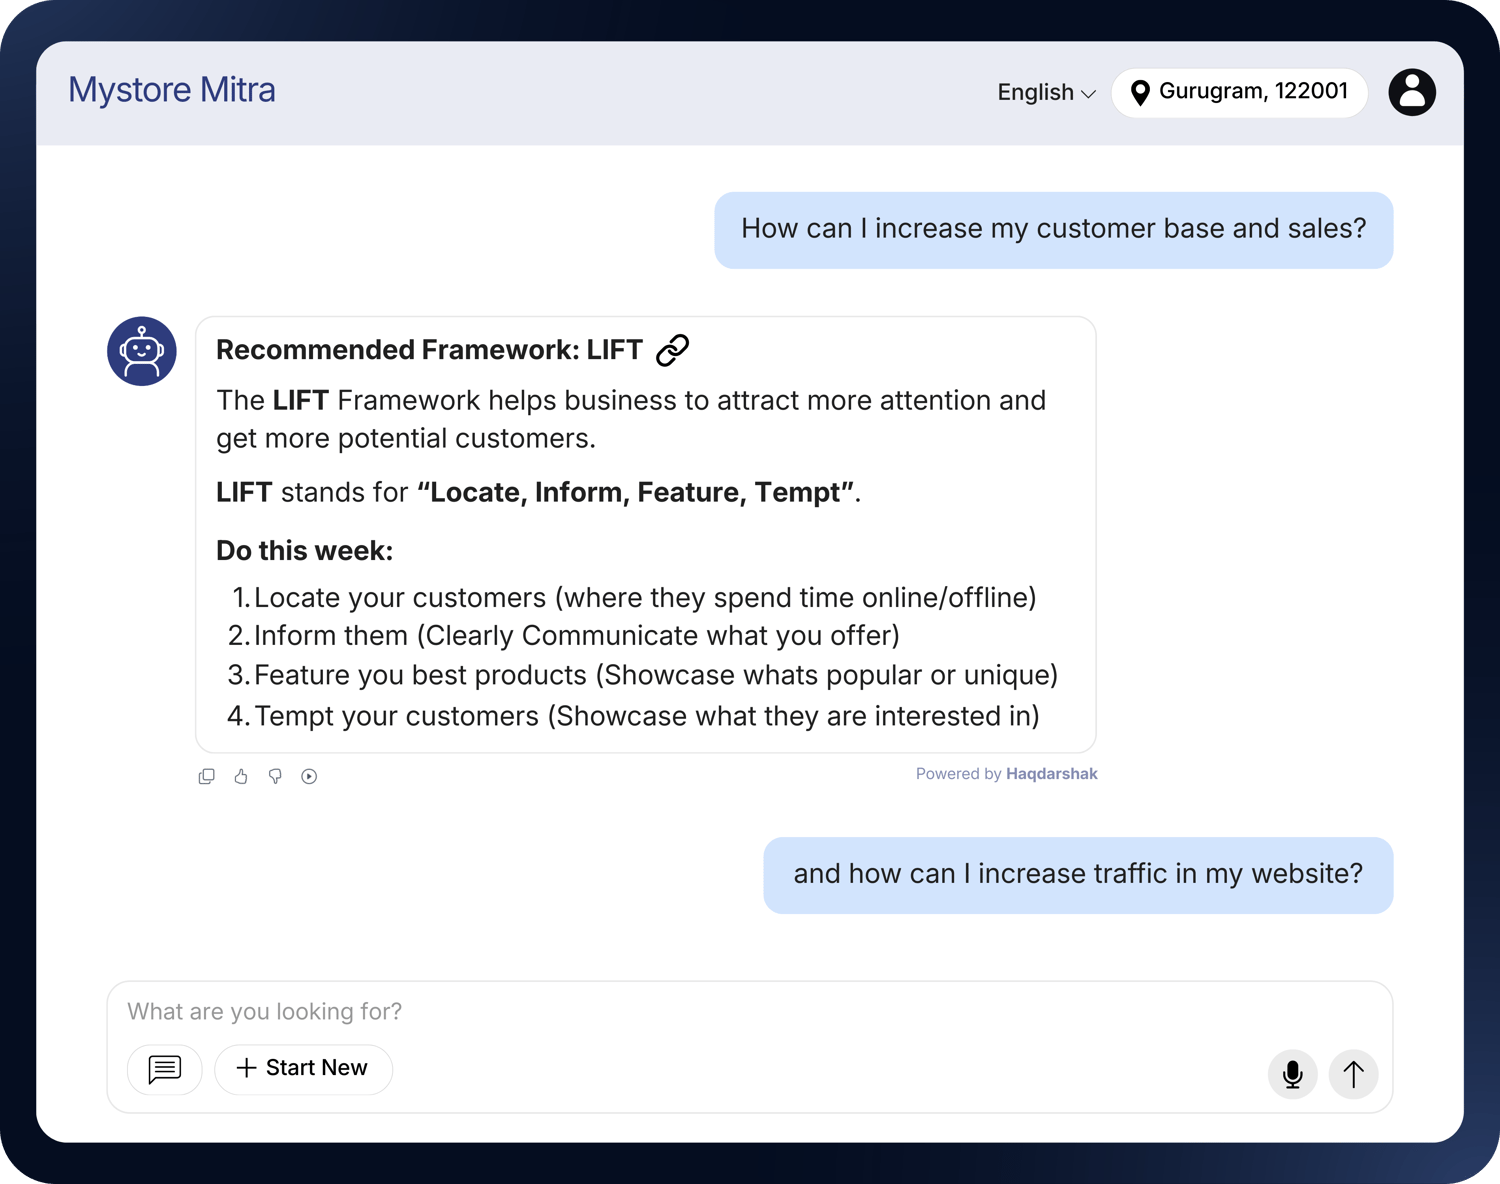Open the Haqdarshak link
Viewport: 1500px width, 1184px height.
(x=1051, y=774)
